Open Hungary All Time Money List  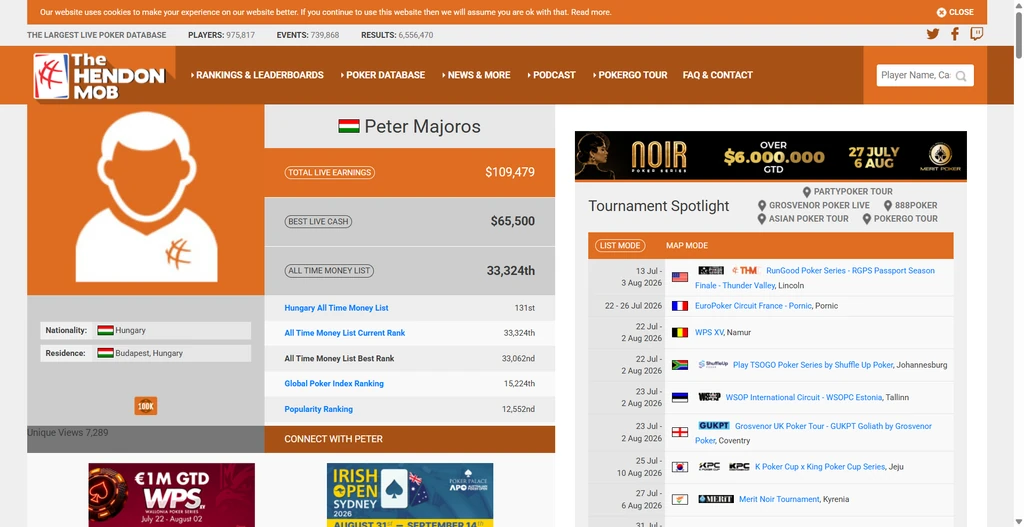(336, 308)
